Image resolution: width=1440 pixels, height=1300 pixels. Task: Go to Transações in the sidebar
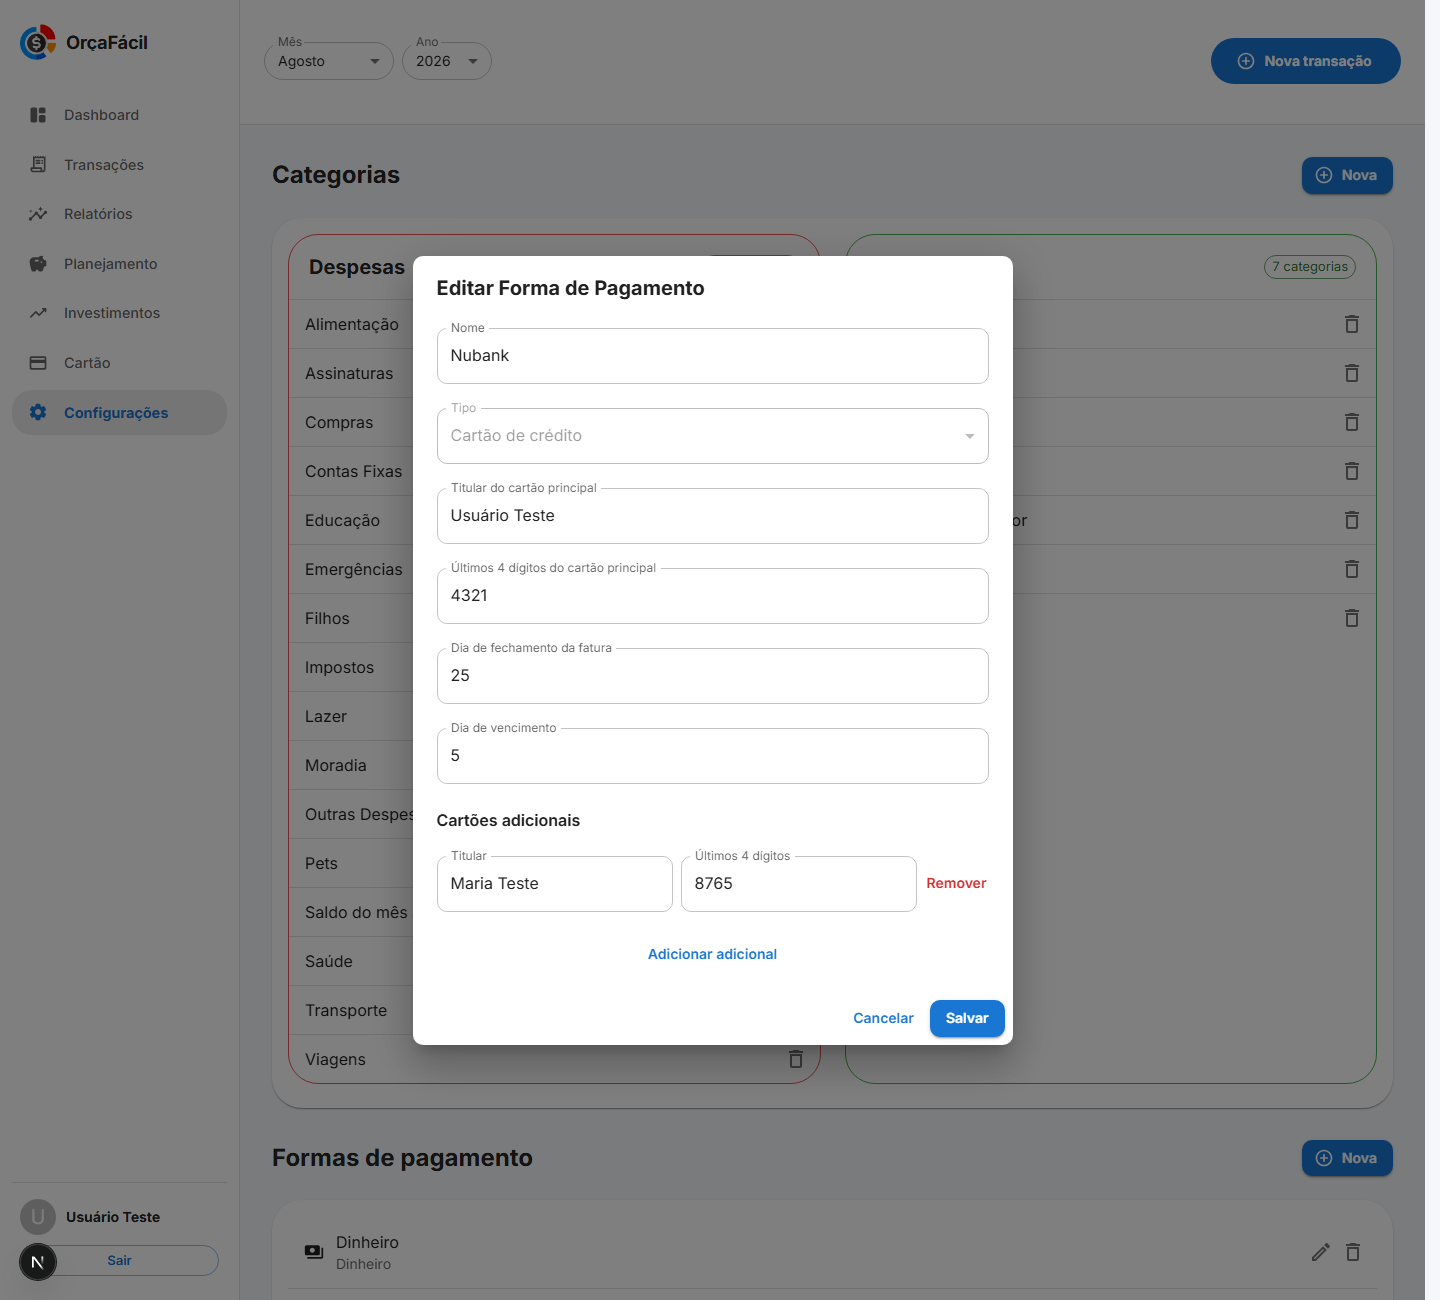119,165
